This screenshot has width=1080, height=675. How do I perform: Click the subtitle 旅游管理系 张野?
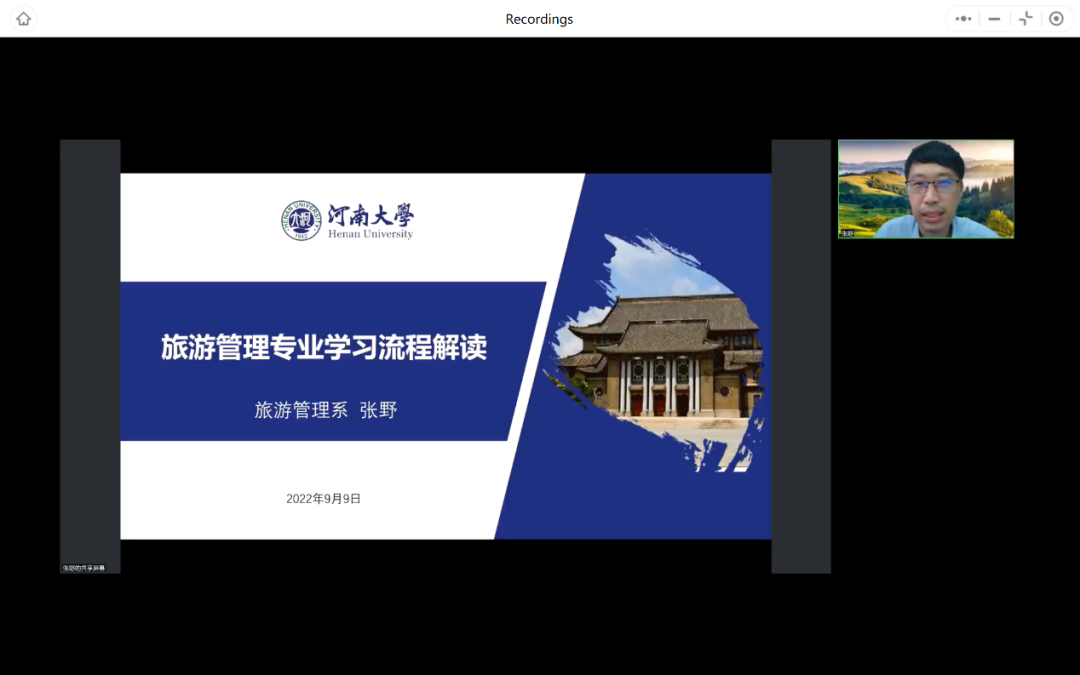326,410
